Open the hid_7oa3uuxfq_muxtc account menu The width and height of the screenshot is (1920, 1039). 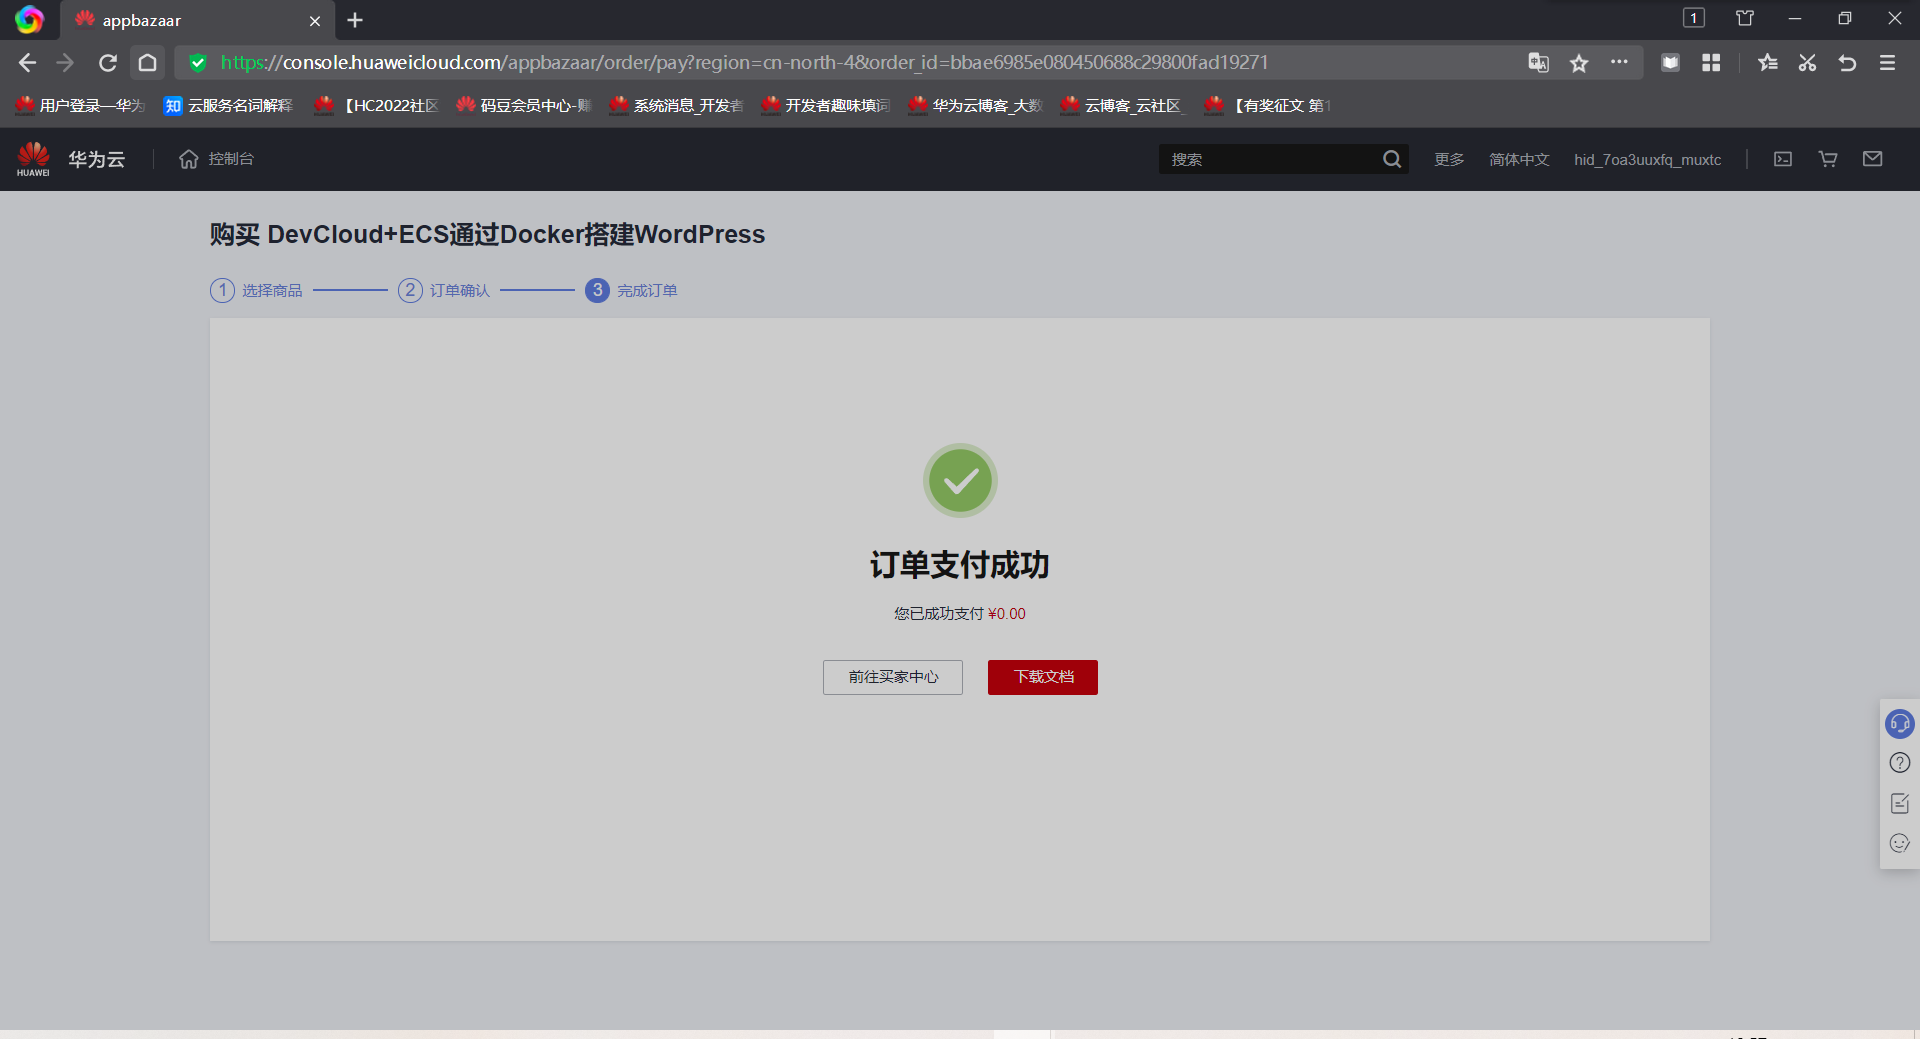click(x=1647, y=160)
